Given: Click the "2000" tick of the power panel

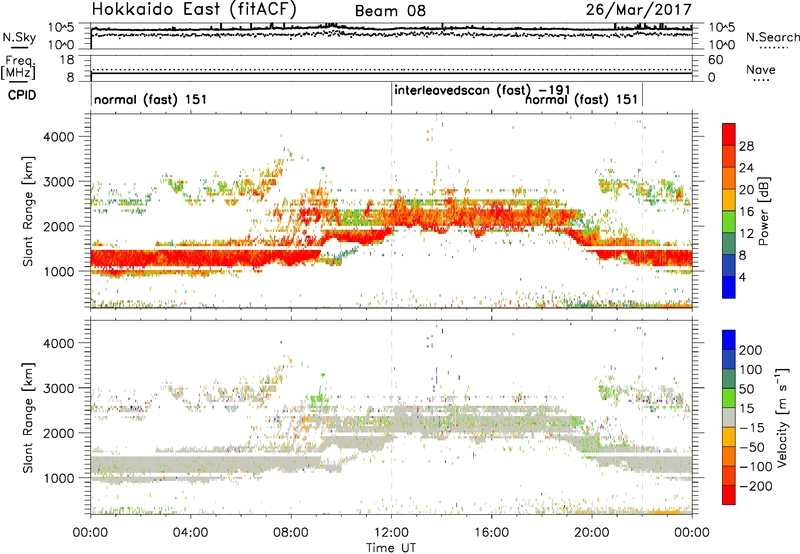Looking at the screenshot, I should 58,226.
